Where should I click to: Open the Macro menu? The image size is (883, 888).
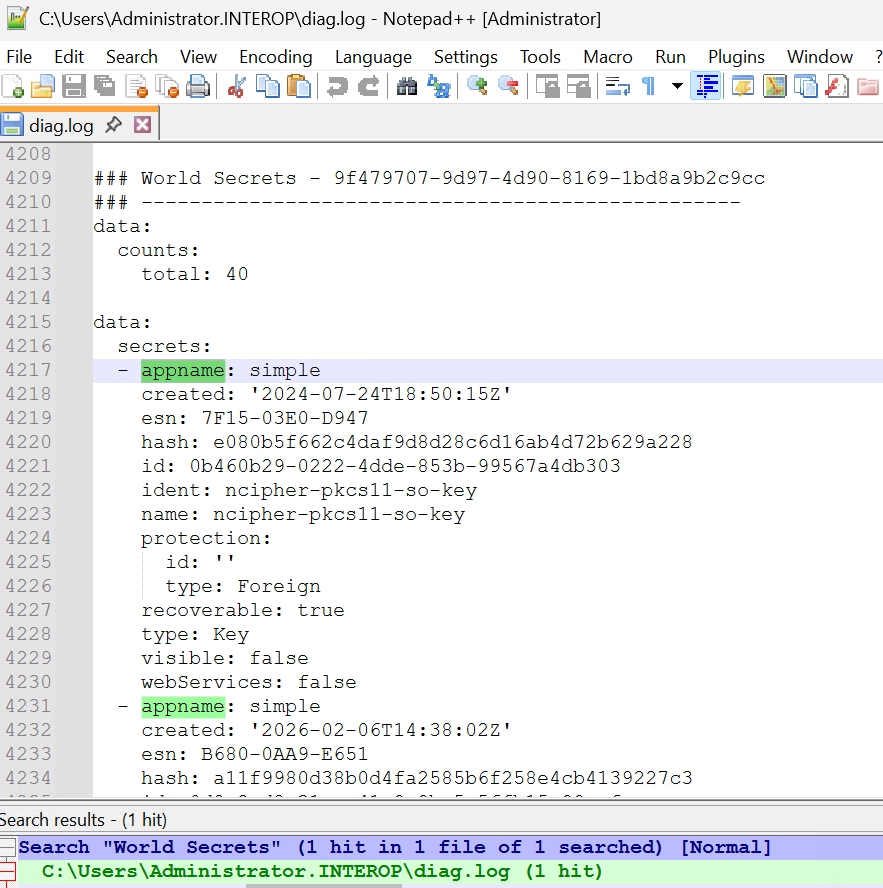click(607, 57)
